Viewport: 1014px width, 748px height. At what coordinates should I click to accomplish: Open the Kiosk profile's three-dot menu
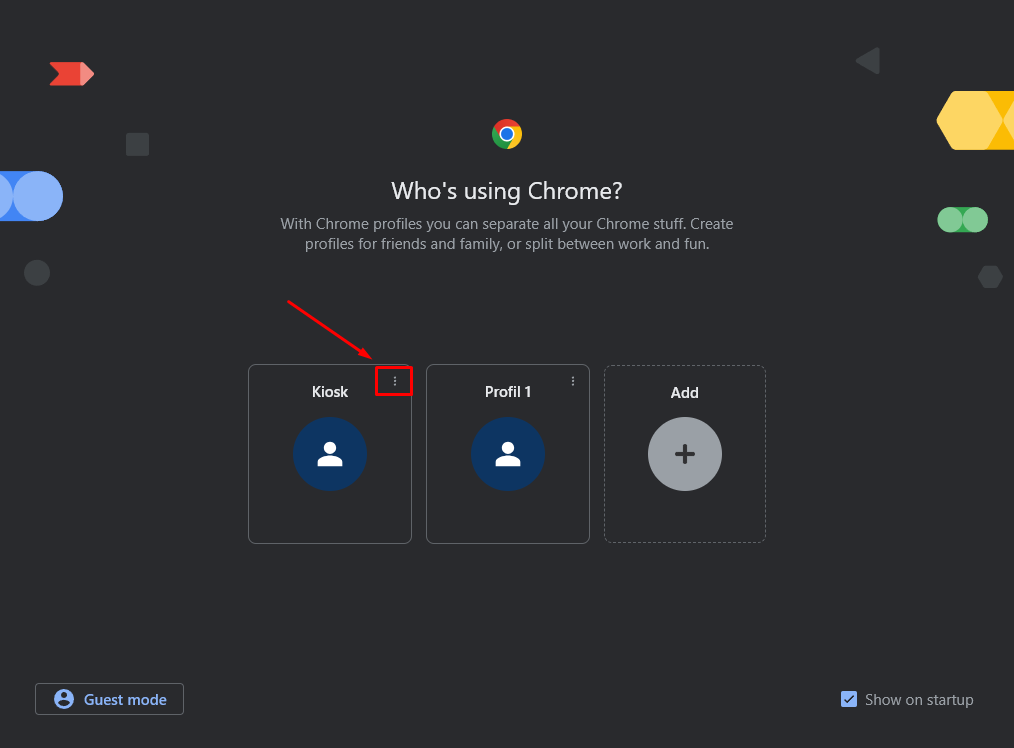click(394, 381)
